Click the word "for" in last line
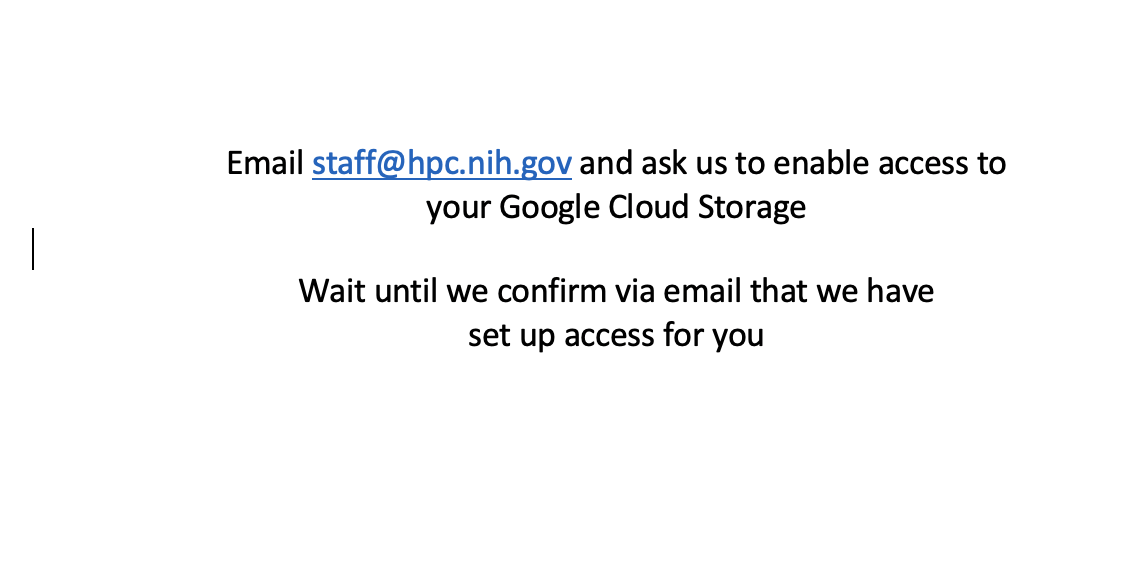This screenshot has width=1148, height=572. coord(682,335)
